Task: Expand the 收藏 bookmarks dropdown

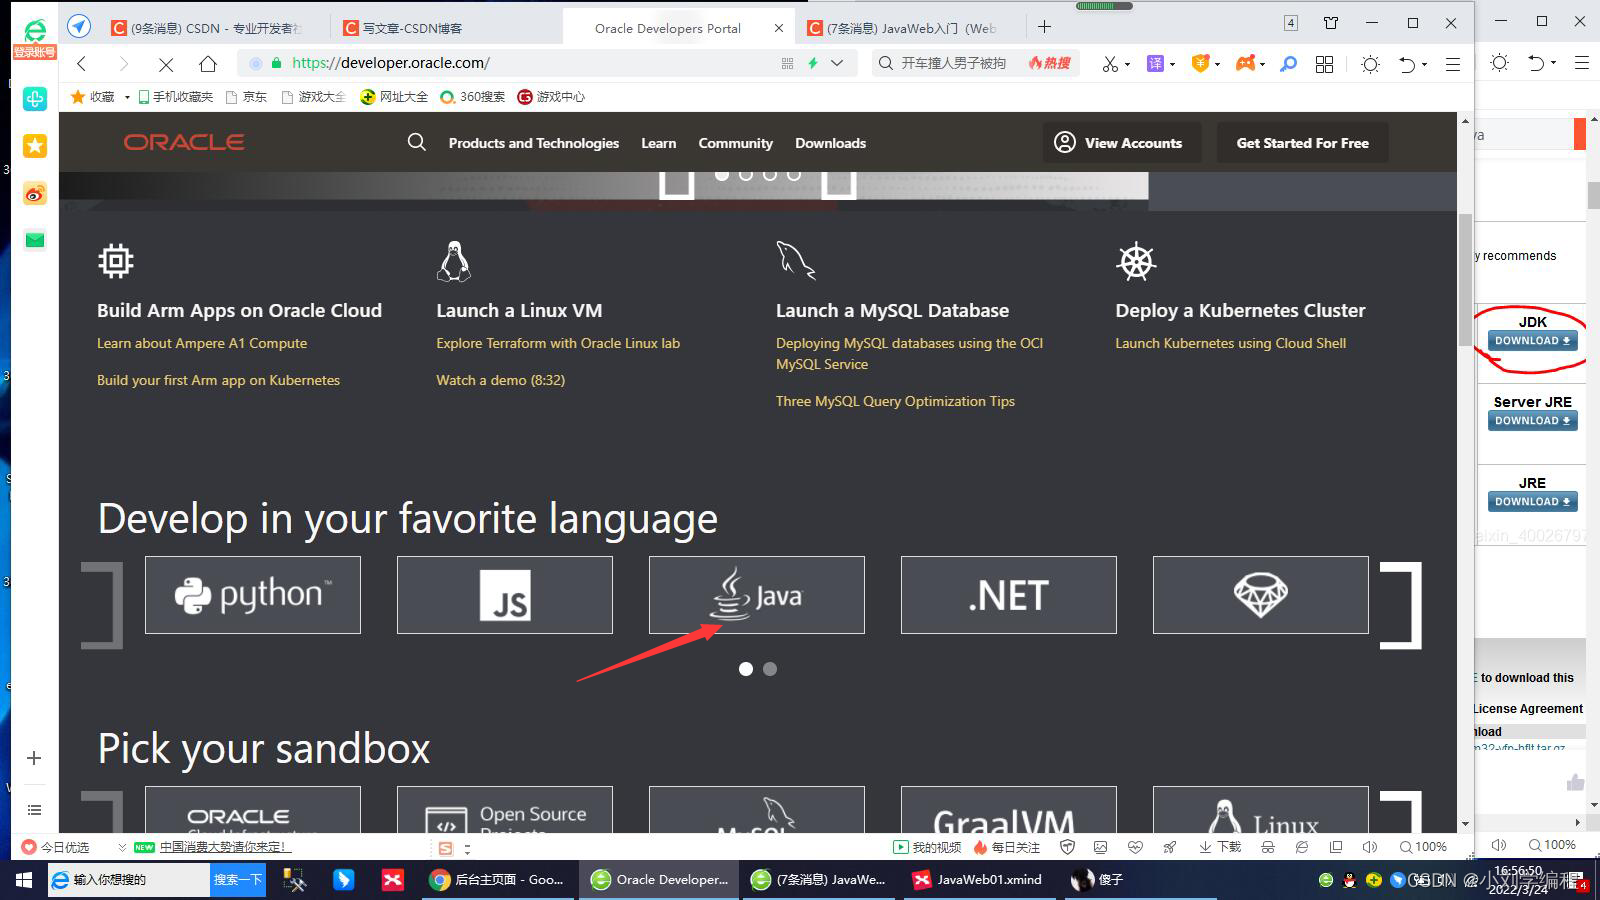Action: [127, 97]
